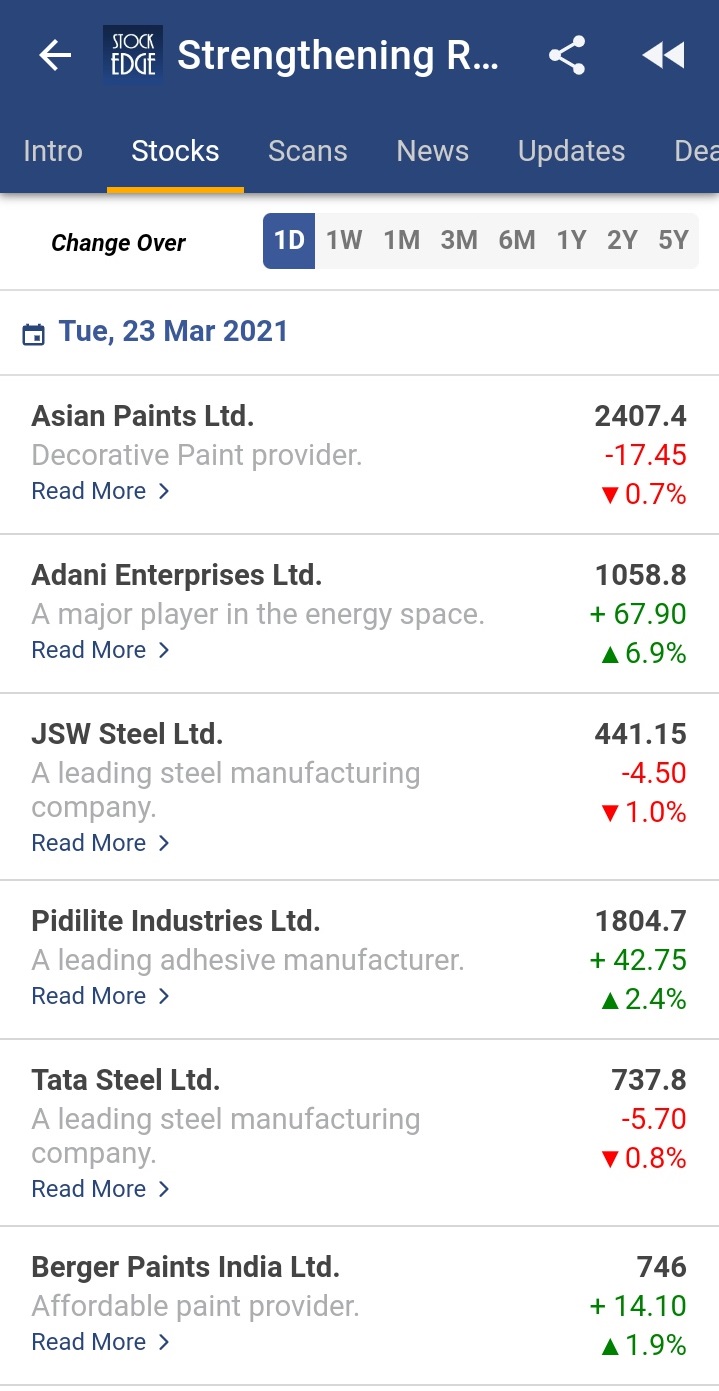Image resolution: width=719 pixels, height=1391 pixels.
Task: Tap the red down-arrow indicator for Asian Paints
Action: [611, 494]
